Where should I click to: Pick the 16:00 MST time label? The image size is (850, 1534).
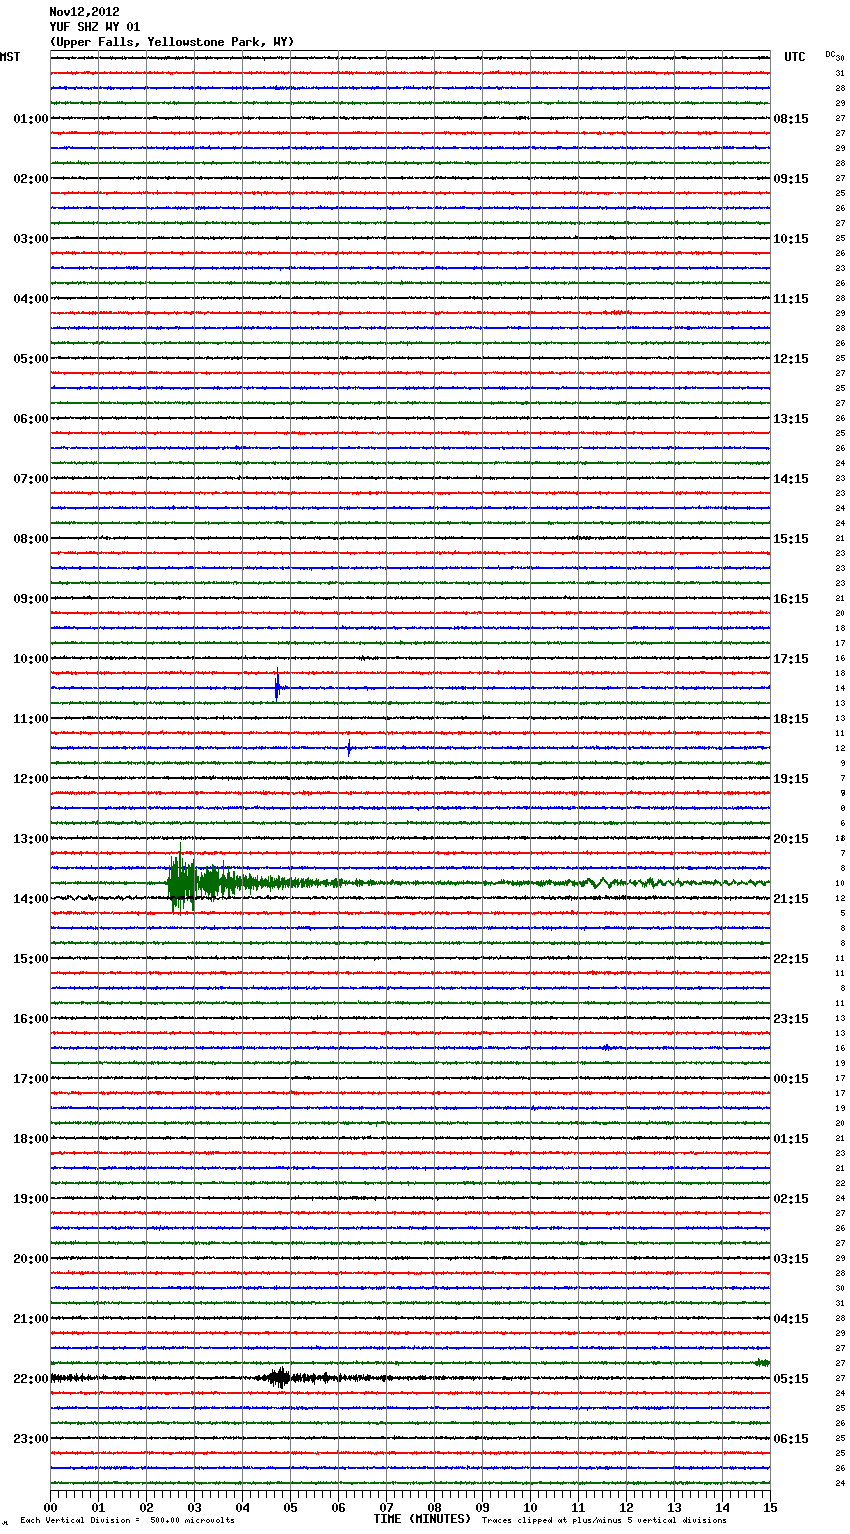(x=30, y=1019)
